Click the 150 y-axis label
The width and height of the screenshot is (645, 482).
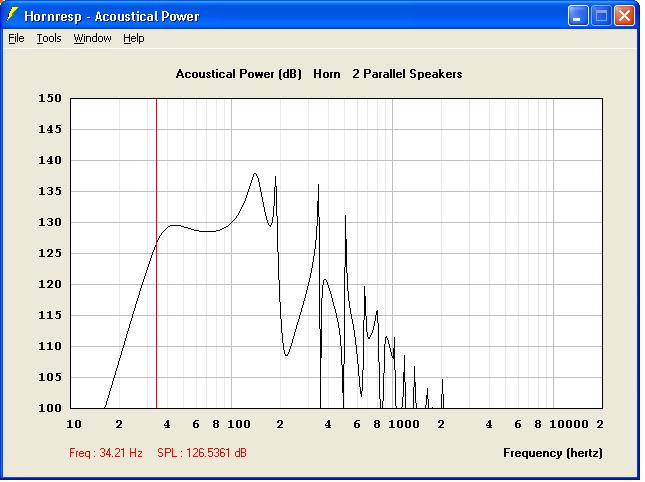pos(50,98)
